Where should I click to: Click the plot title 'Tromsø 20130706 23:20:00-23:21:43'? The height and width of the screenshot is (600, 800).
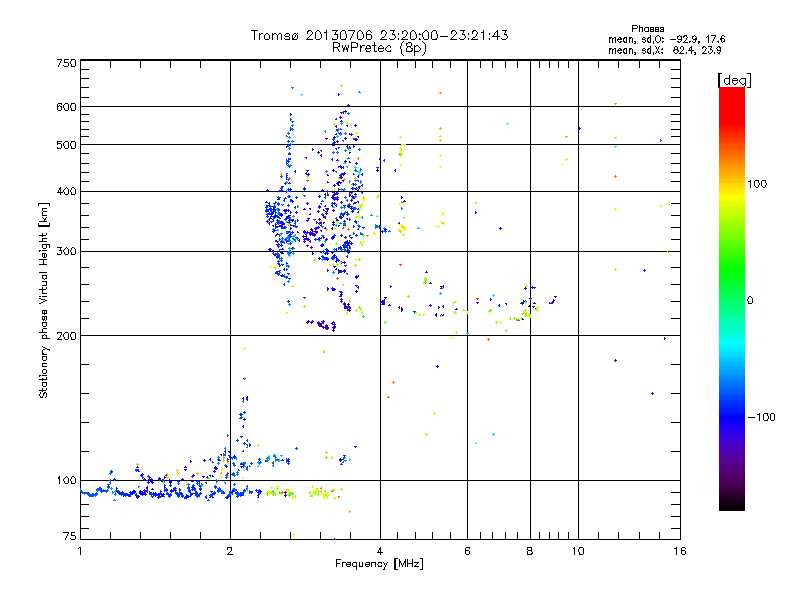tap(379, 35)
